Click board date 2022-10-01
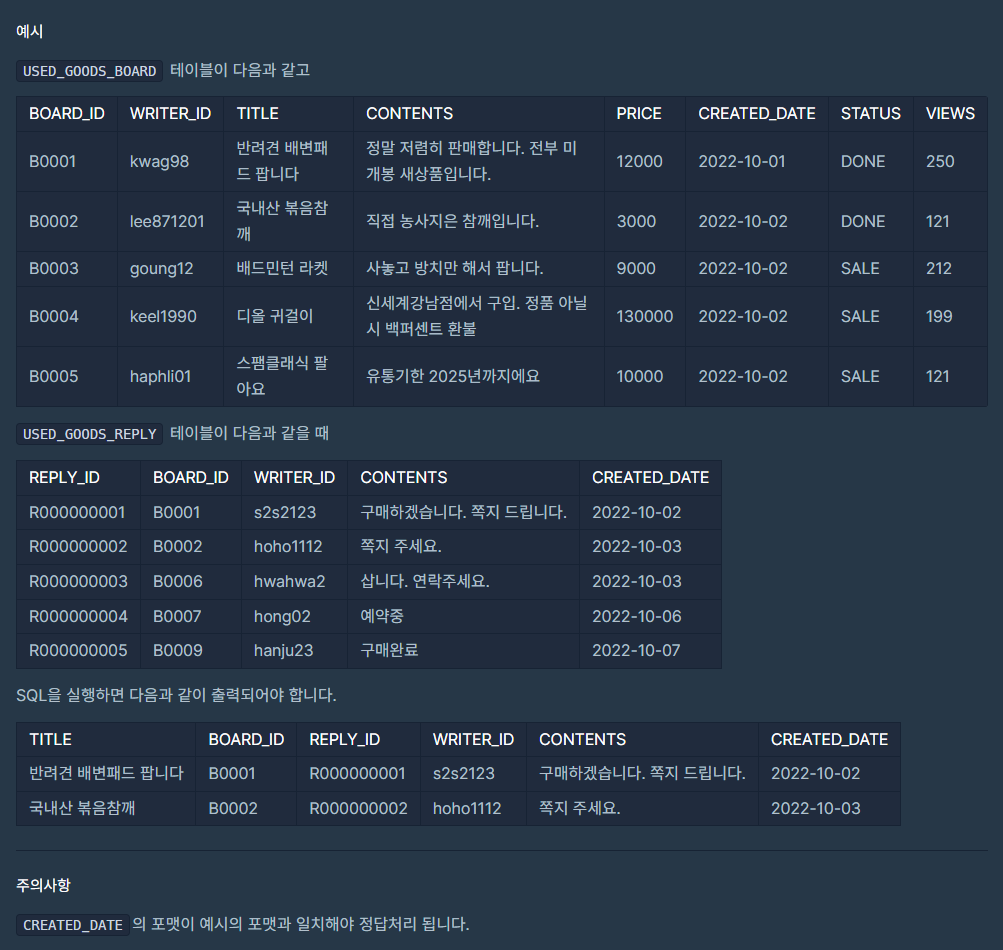 click(741, 161)
